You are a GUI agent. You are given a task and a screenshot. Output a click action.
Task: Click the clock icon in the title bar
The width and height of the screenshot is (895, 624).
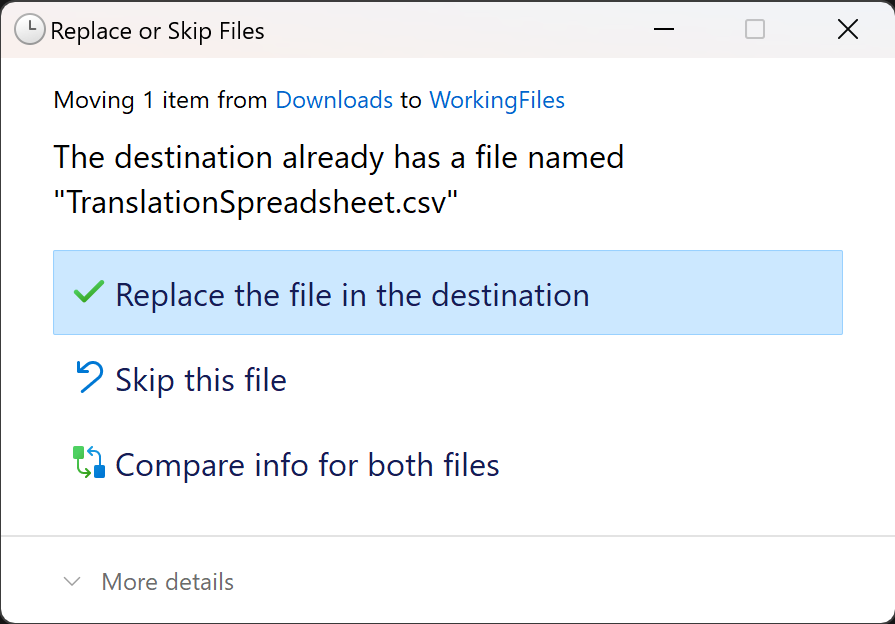click(x=31, y=30)
